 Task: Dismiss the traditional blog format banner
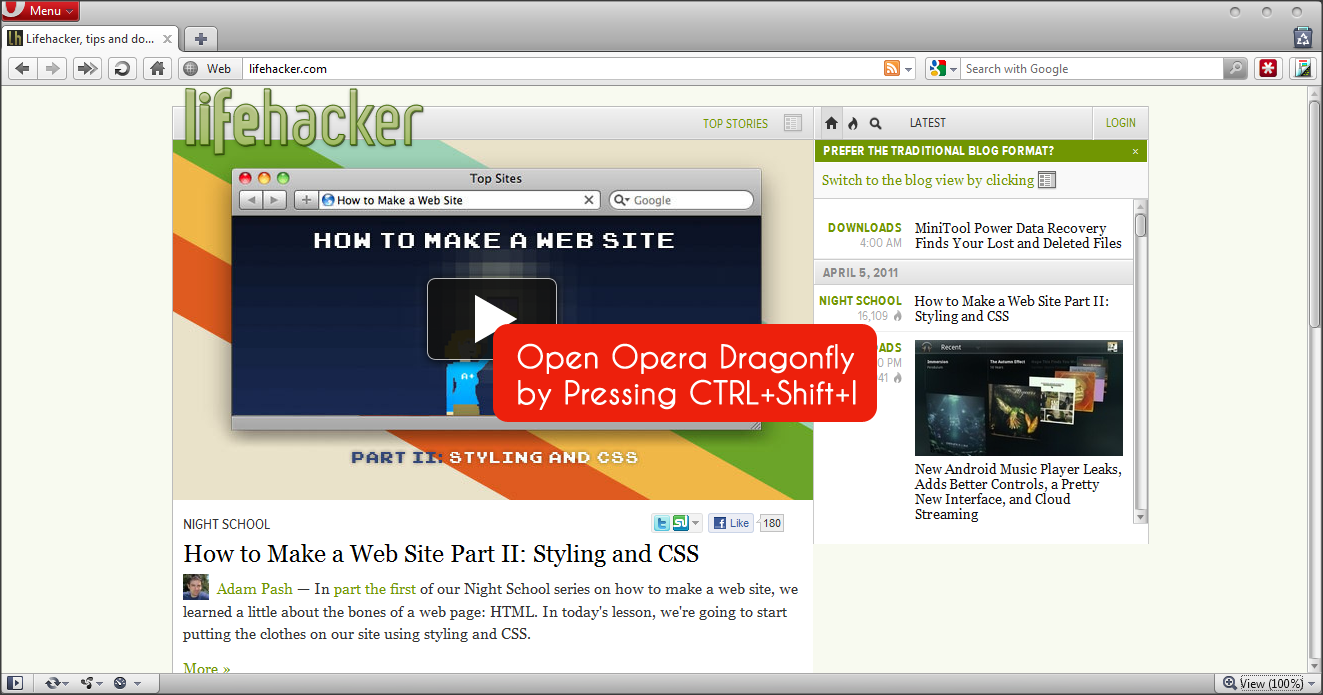pos(1135,152)
